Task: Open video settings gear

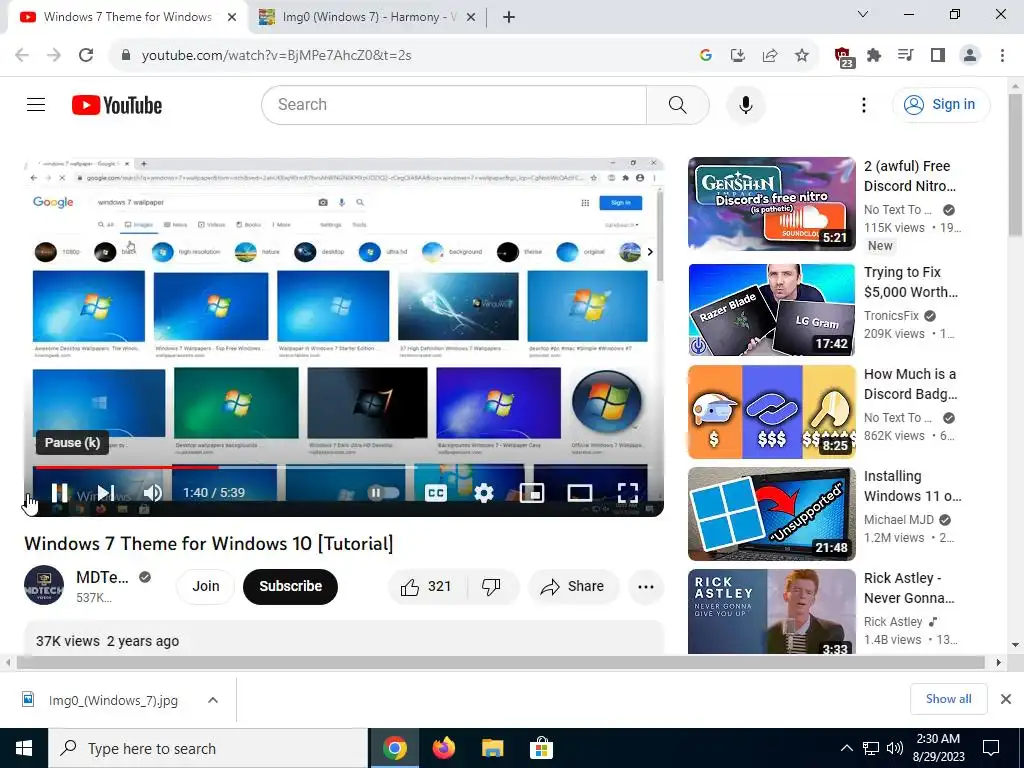Action: 483,492
